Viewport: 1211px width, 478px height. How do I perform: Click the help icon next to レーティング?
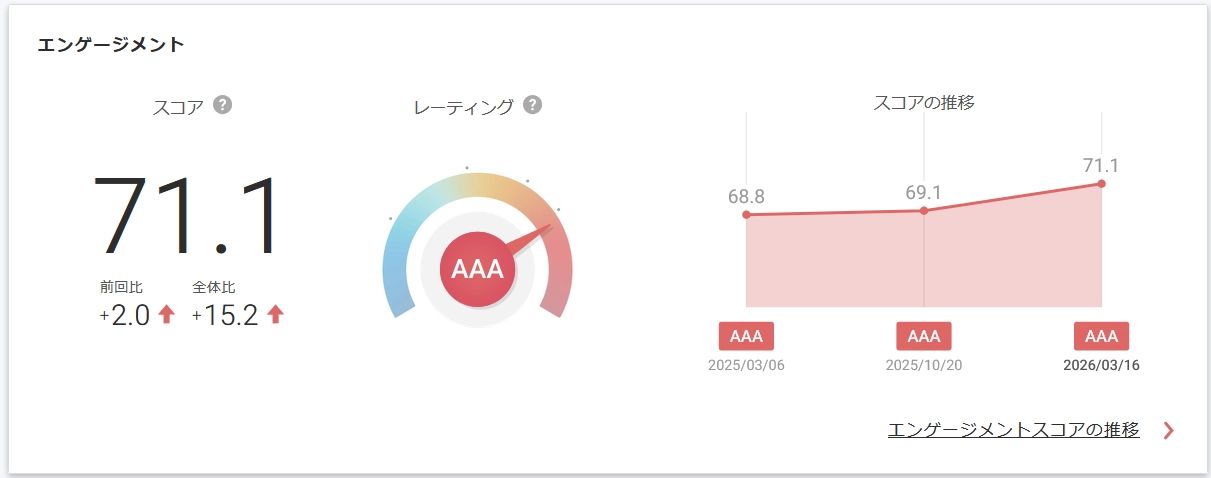tap(533, 104)
